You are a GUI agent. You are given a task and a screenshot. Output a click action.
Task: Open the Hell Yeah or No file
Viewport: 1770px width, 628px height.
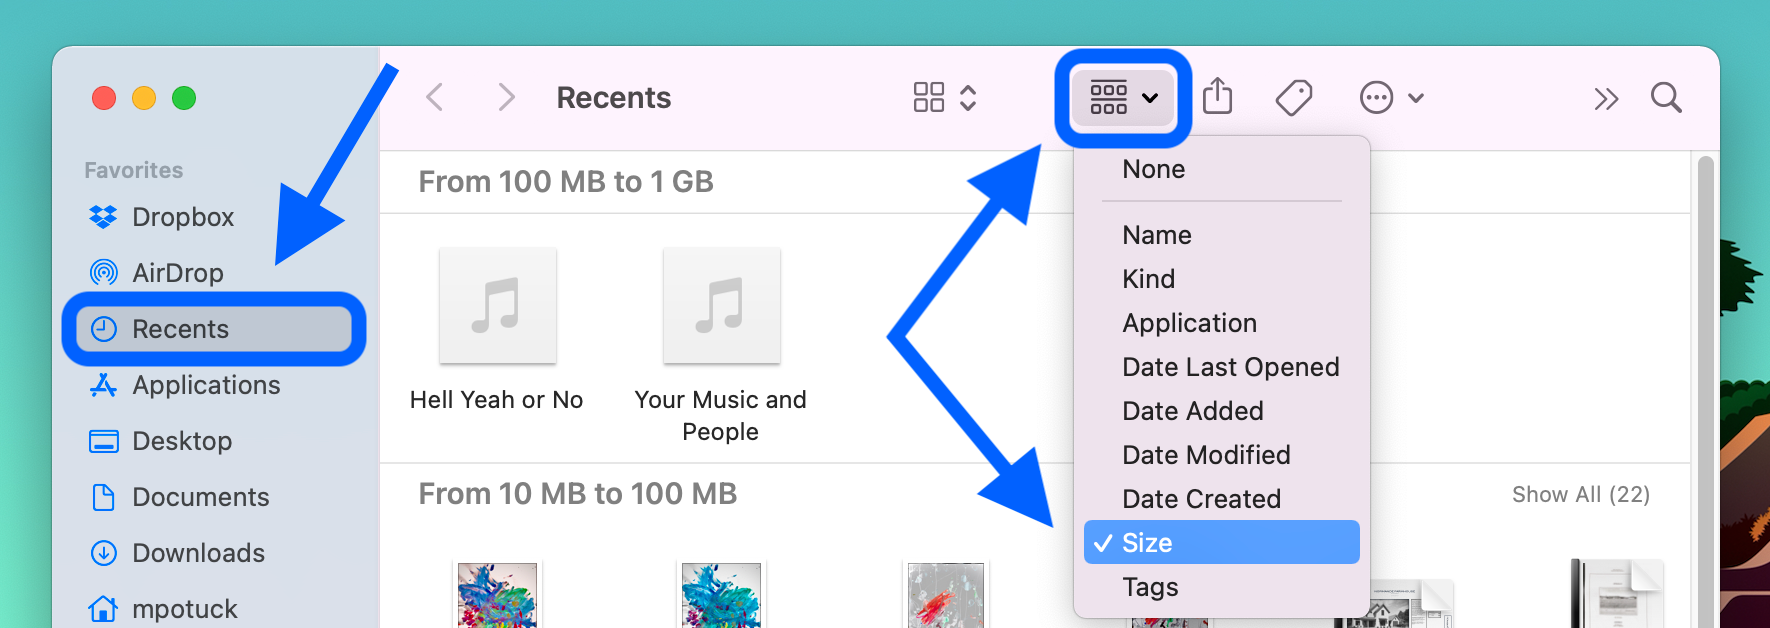[496, 306]
